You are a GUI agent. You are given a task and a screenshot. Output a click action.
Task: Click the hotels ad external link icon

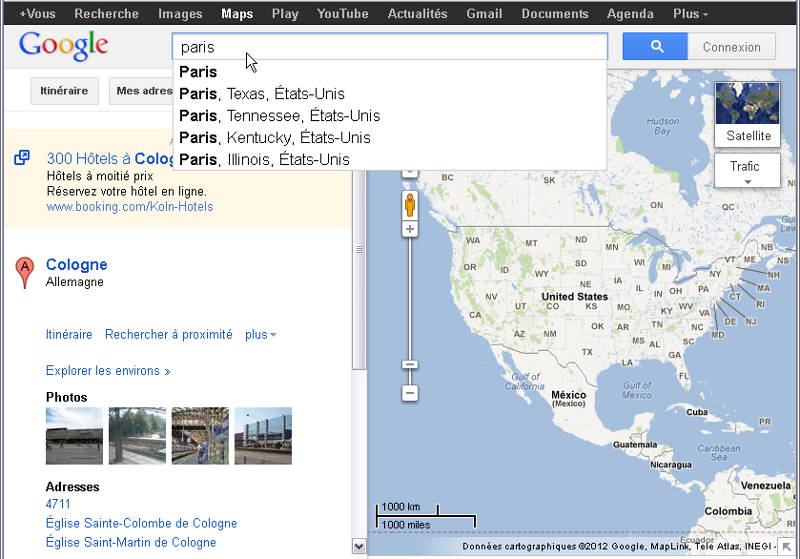[x=22, y=158]
